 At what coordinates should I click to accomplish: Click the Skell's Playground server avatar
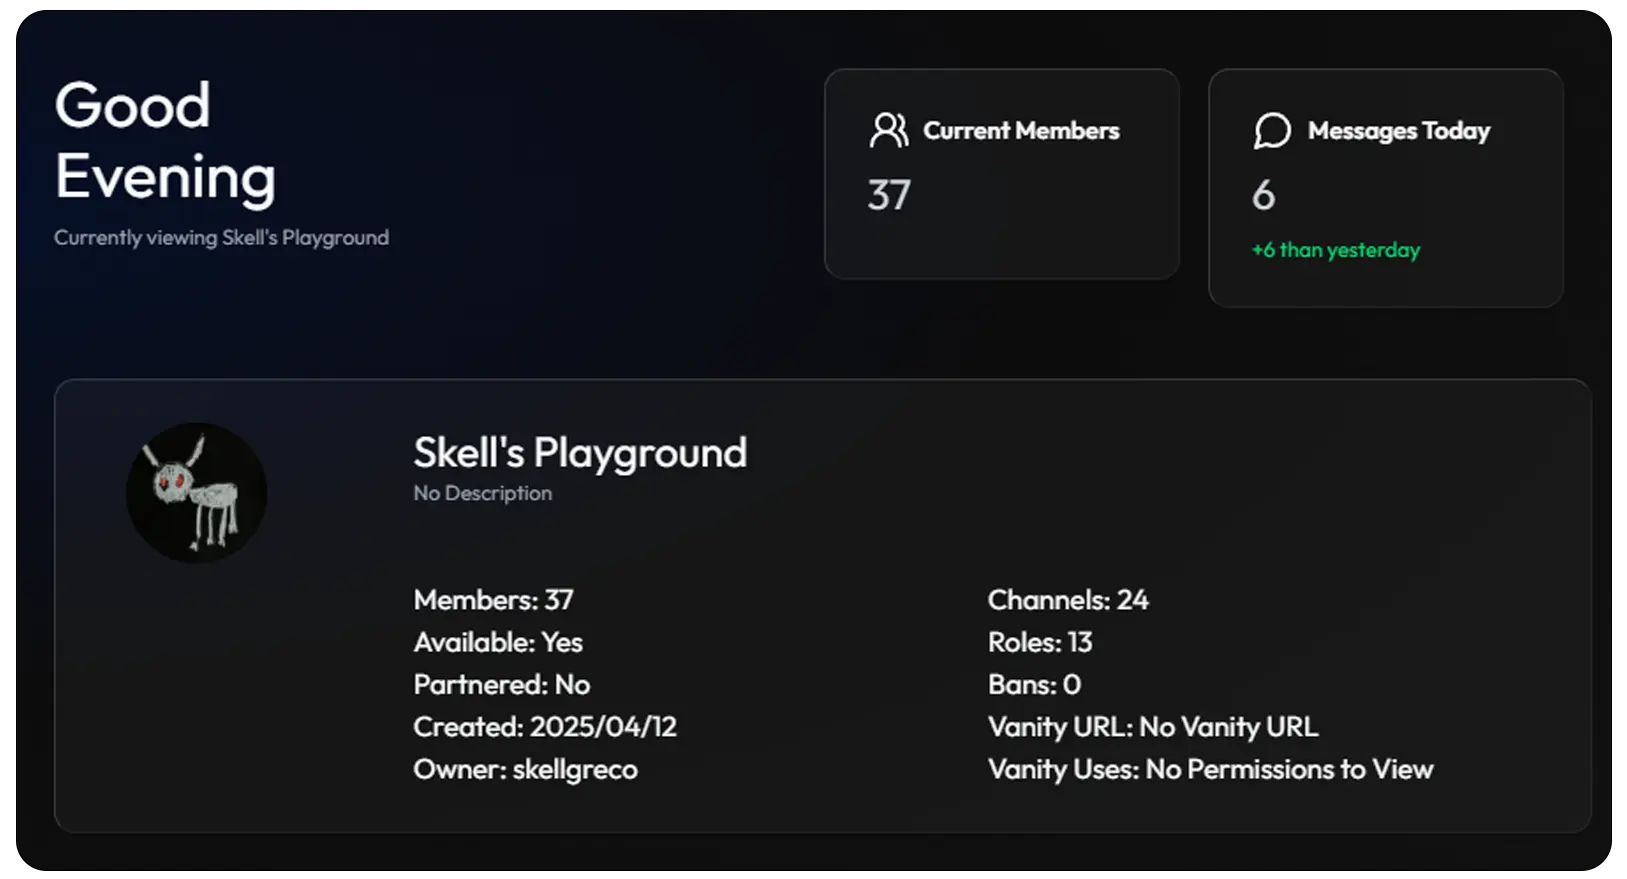click(196, 492)
